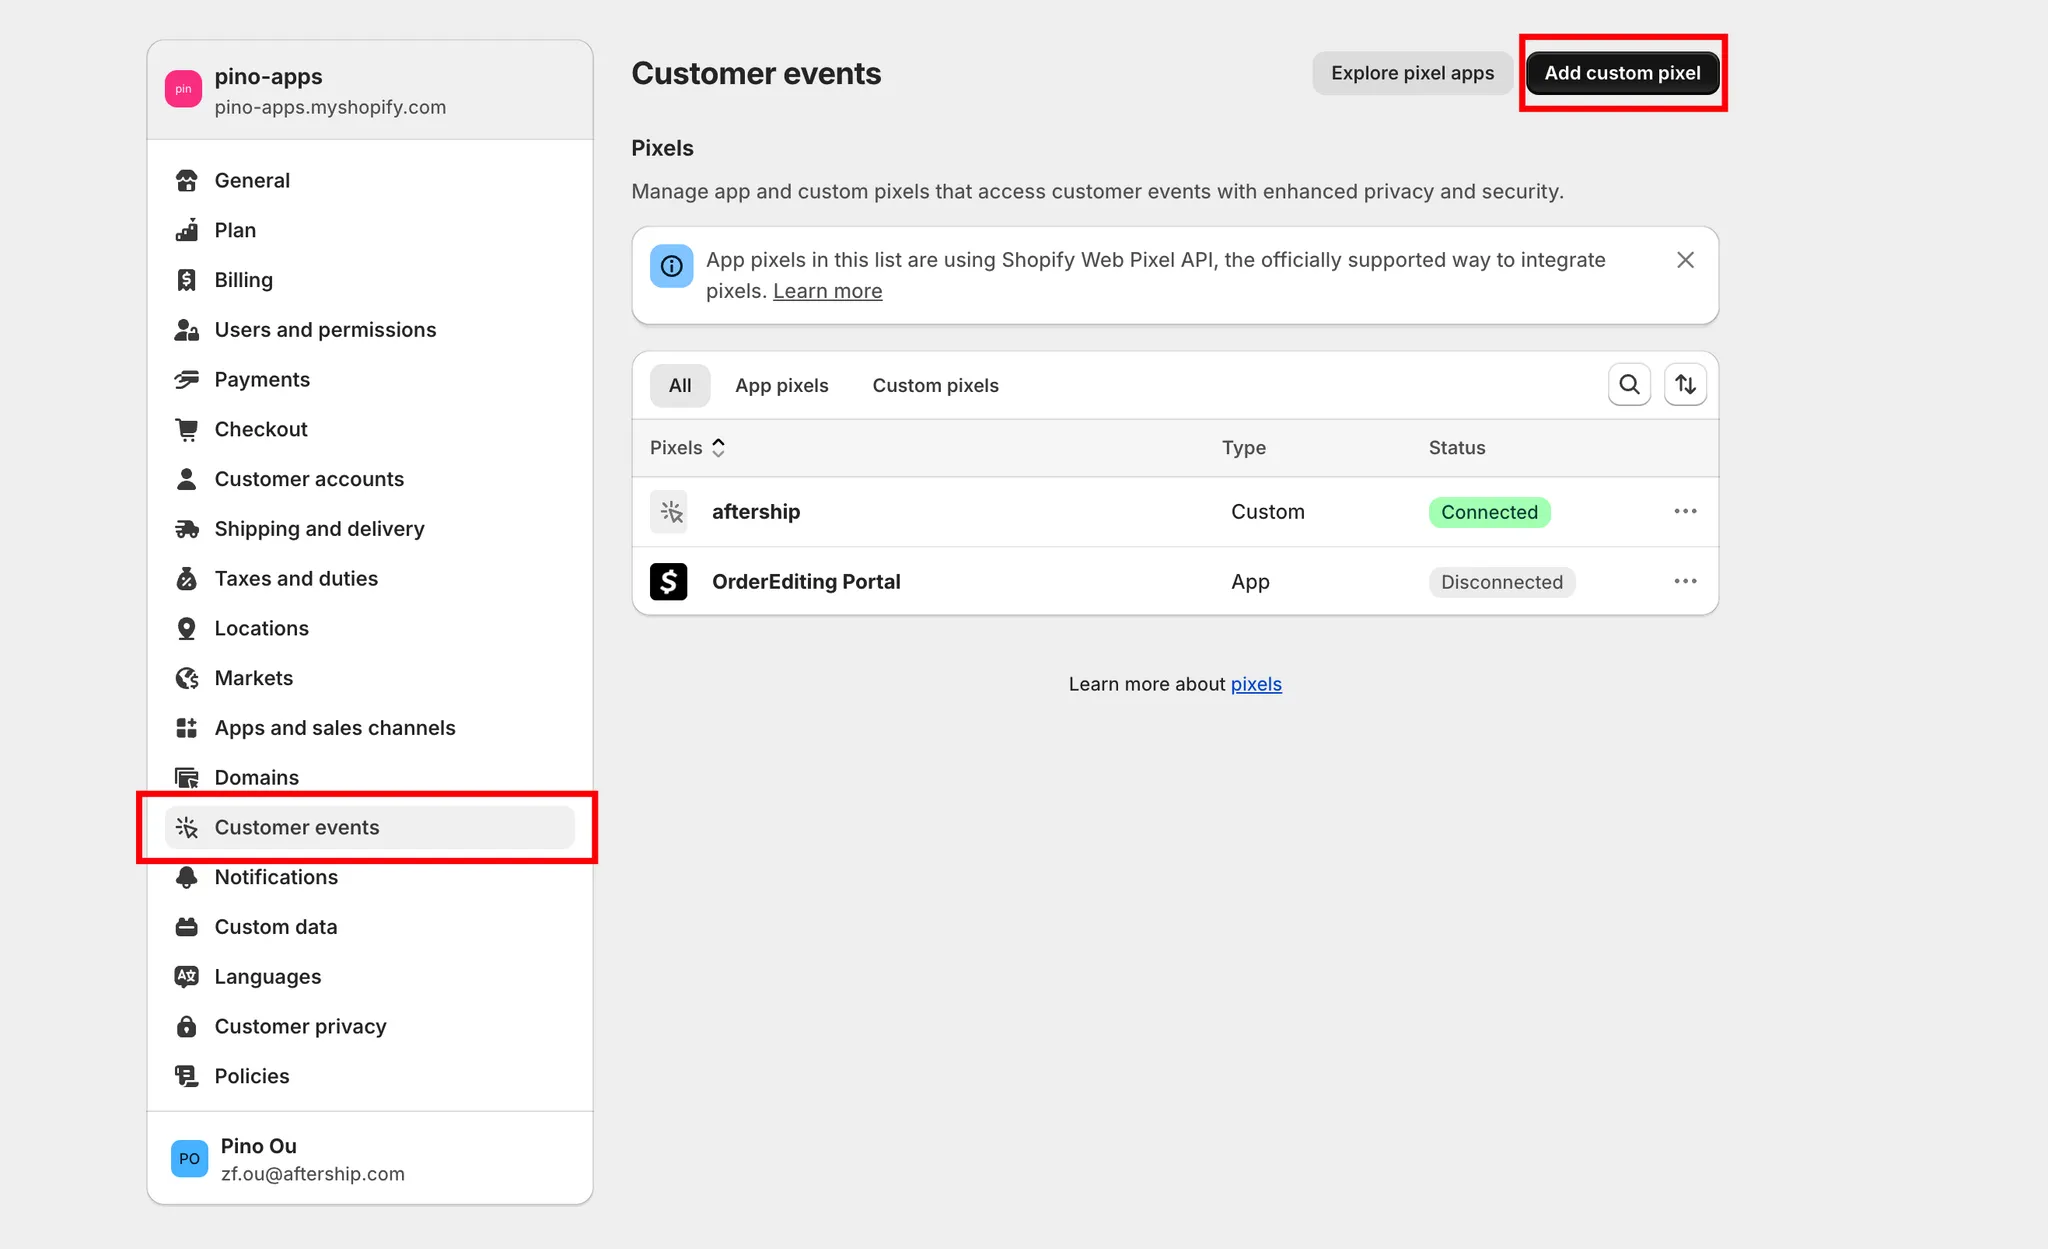Click the OrderEditing Portal app icon

pos(669,581)
